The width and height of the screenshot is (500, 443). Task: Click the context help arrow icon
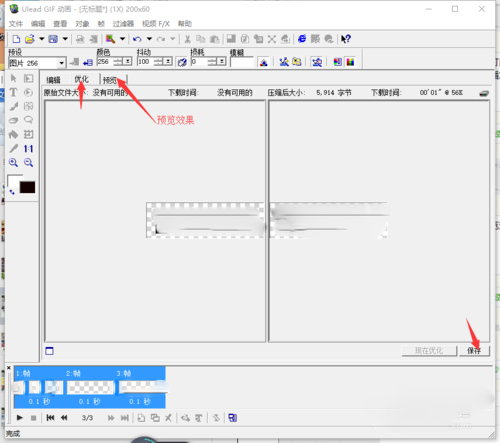click(x=346, y=39)
